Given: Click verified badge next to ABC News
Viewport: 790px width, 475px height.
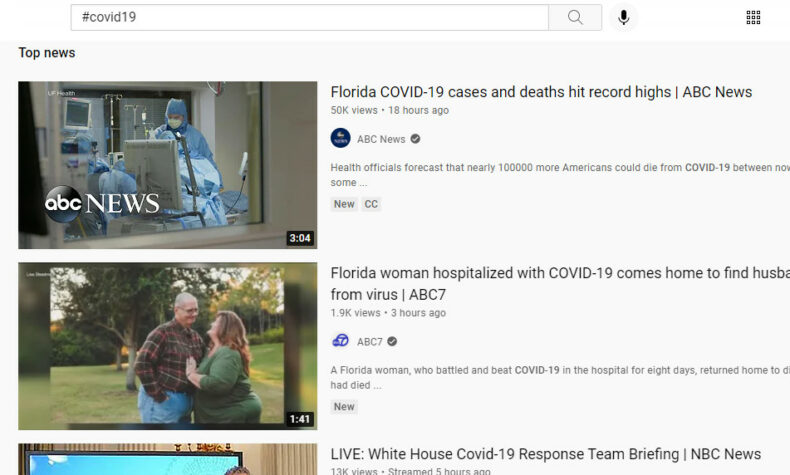Looking at the screenshot, I should coord(415,139).
